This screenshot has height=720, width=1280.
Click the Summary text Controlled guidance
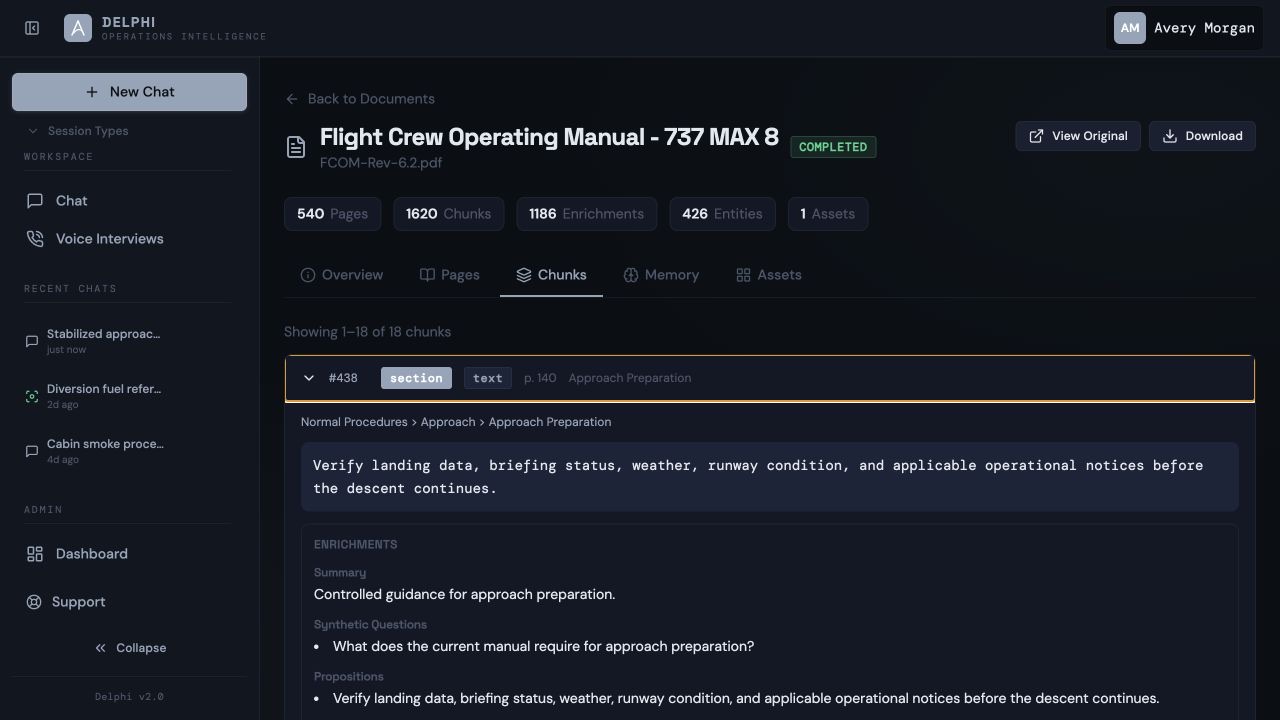(464, 594)
